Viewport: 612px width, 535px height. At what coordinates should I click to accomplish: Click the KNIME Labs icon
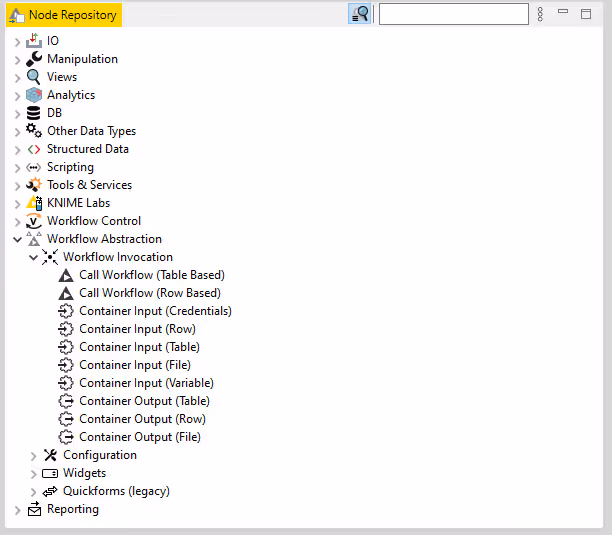(x=34, y=203)
